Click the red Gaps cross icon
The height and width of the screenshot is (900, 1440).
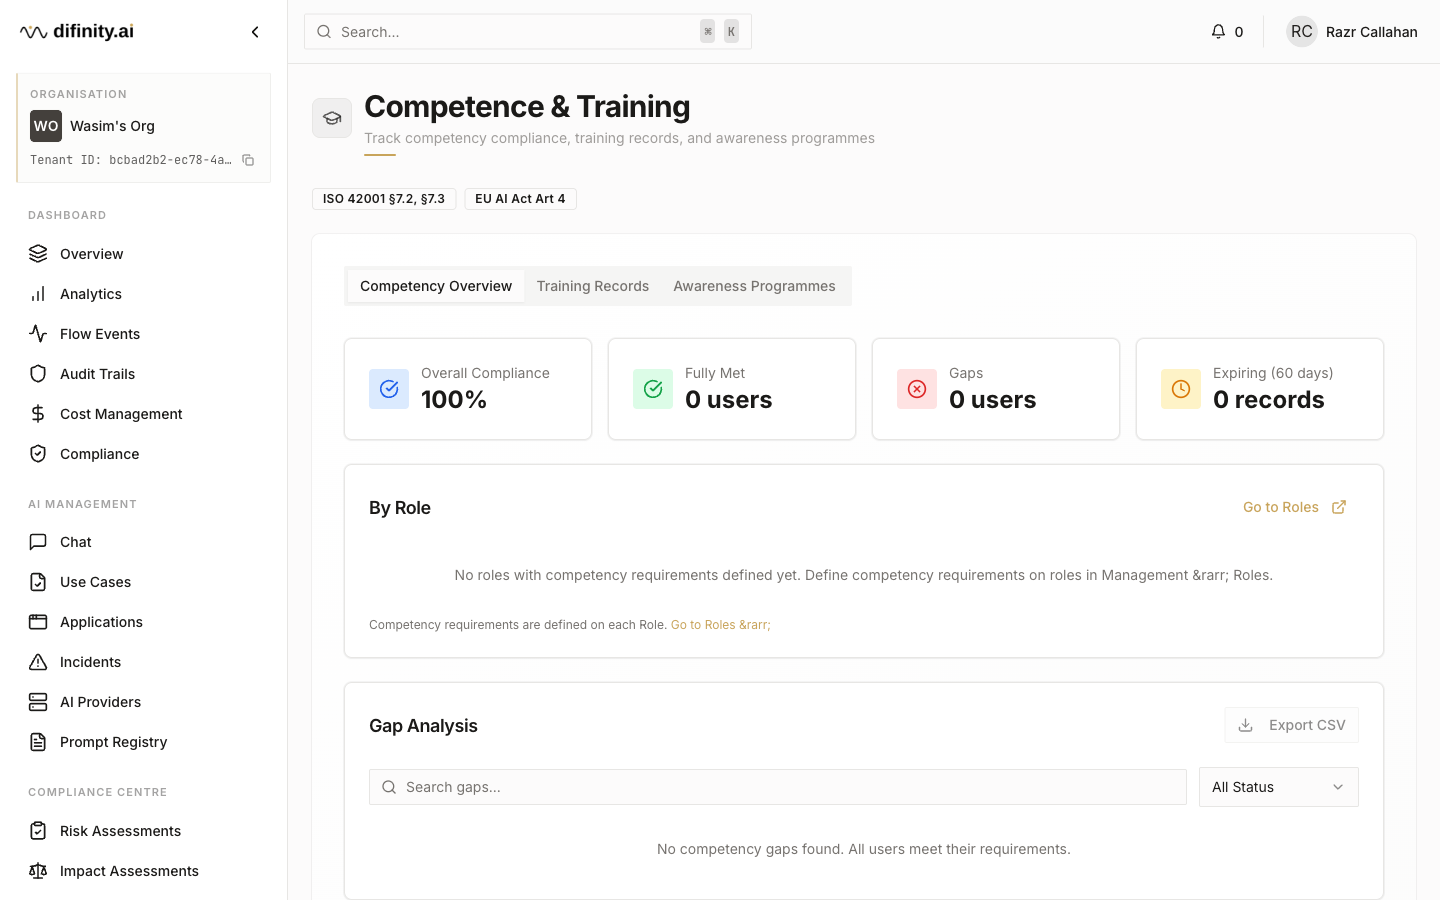click(917, 389)
